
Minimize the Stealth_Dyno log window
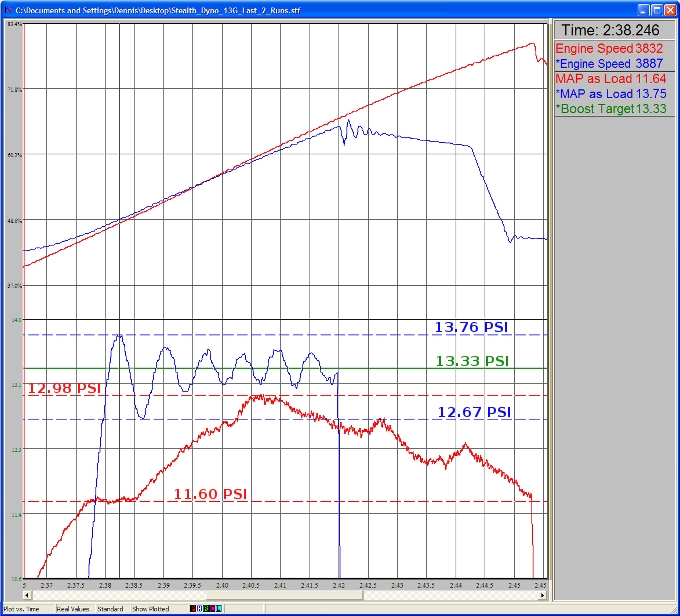point(643,10)
